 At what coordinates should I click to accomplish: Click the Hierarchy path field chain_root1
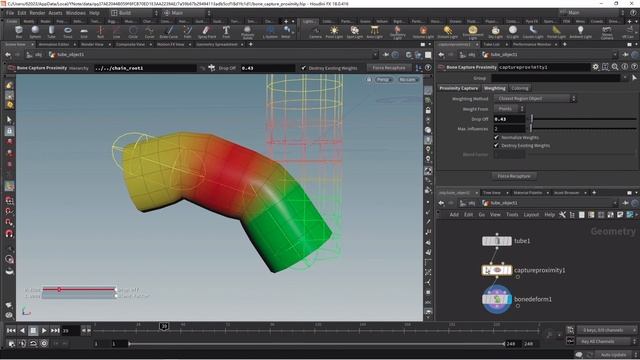point(145,68)
